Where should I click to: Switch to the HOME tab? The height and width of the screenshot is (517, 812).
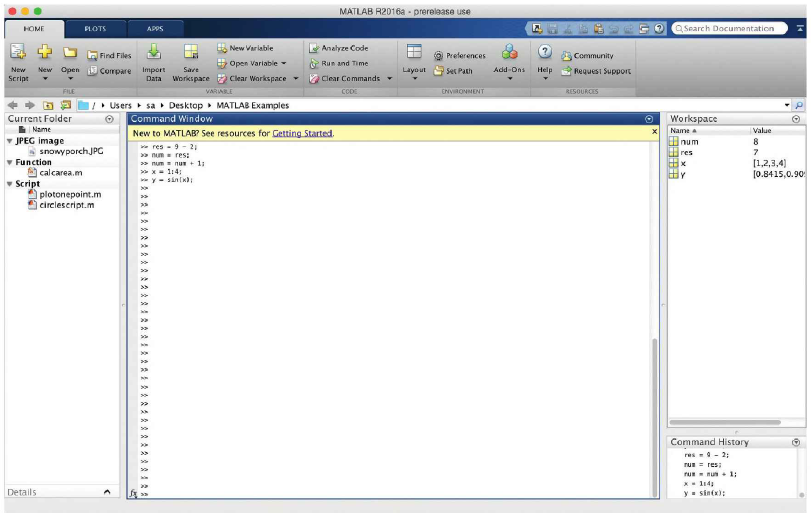click(34, 29)
